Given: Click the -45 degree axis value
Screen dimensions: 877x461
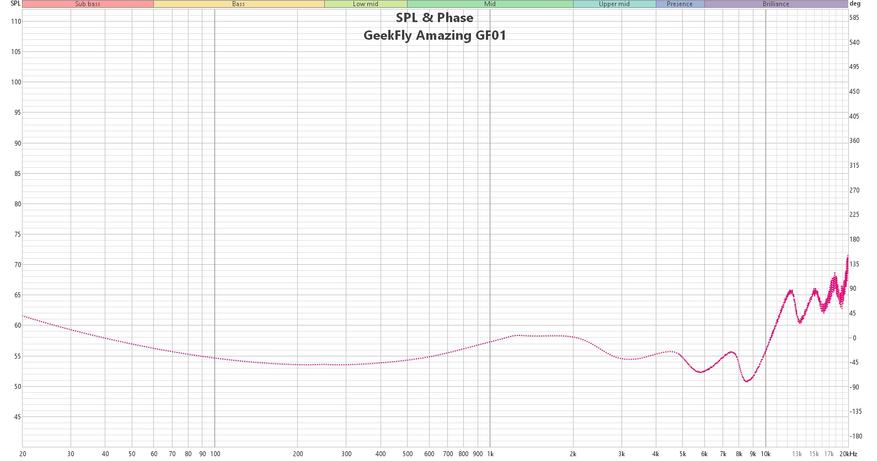Looking at the screenshot, I should click(854, 363).
